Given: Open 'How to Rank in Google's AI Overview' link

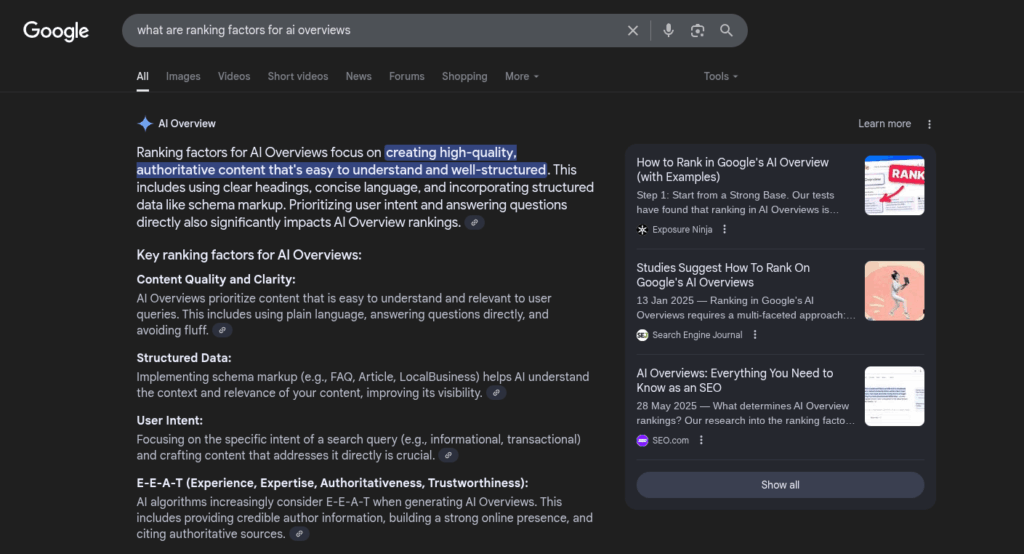Looking at the screenshot, I should [733, 170].
